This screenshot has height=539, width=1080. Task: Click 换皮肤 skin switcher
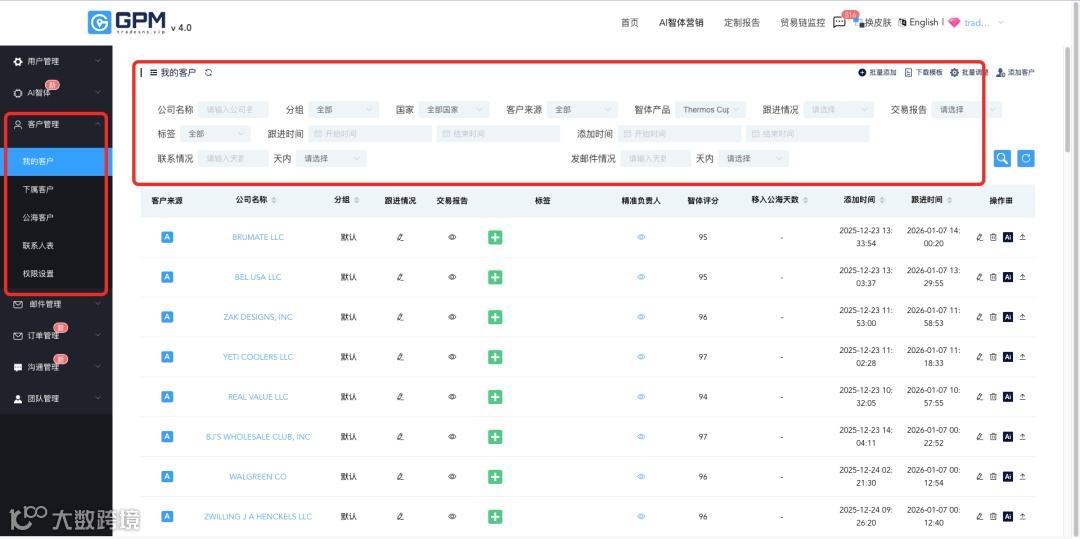pyautogui.click(x=873, y=23)
